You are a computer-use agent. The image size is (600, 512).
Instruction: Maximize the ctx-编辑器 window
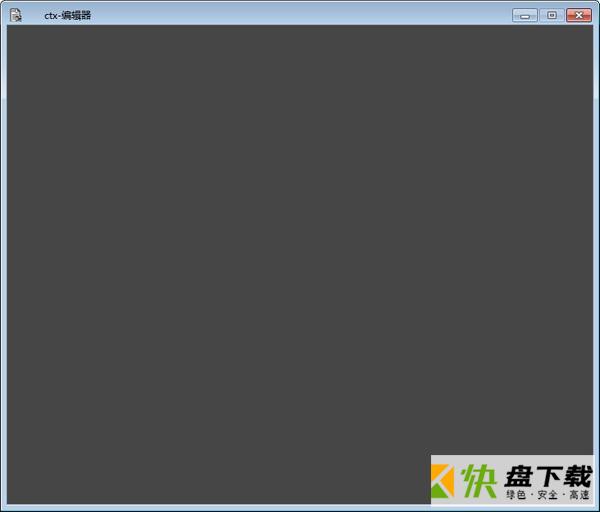[551, 15]
